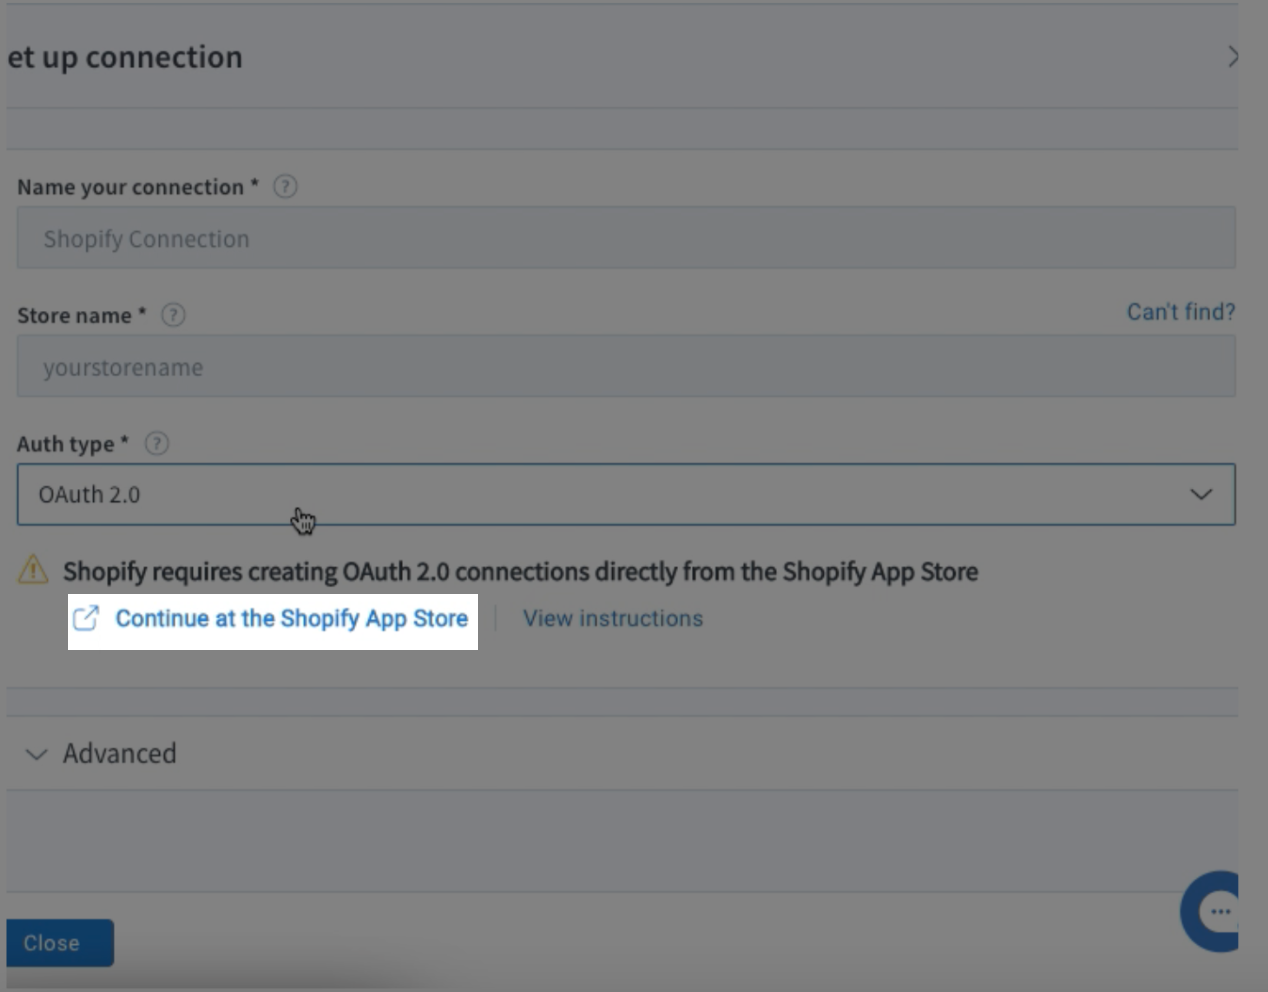Image resolution: width=1268 pixels, height=992 pixels.
Task: Open the View instructions link
Action: (613, 618)
